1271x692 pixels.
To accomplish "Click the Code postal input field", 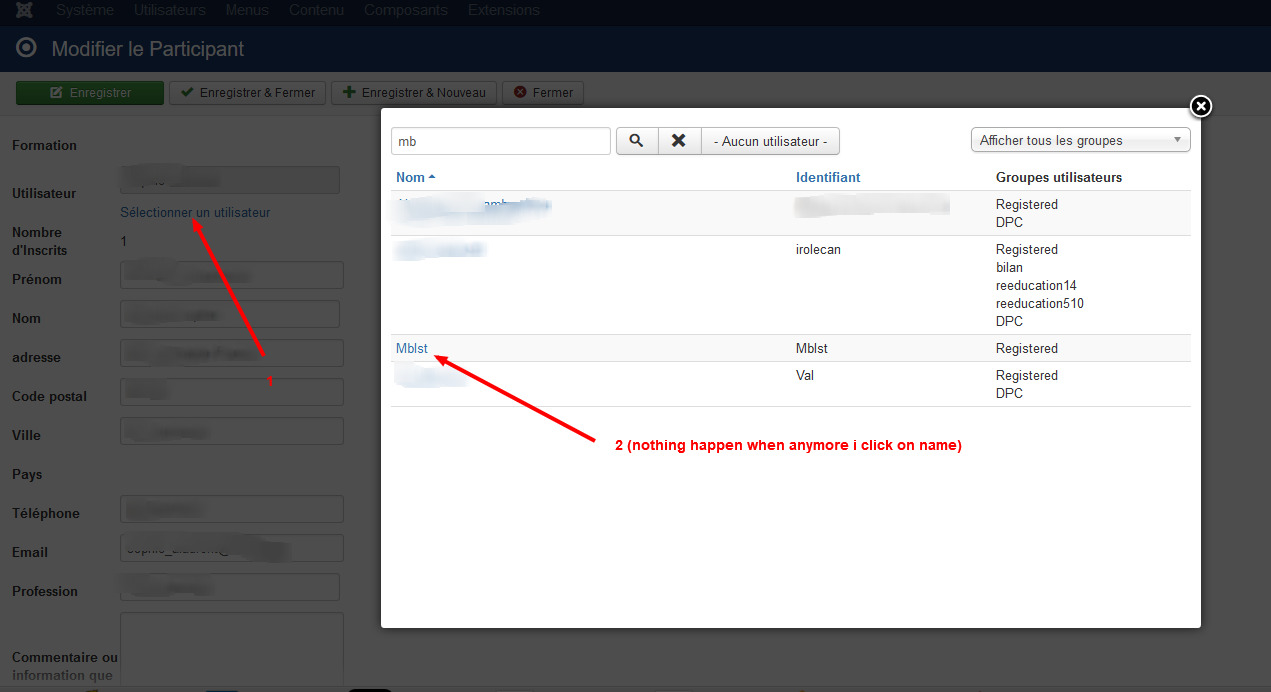I will tap(231, 392).
